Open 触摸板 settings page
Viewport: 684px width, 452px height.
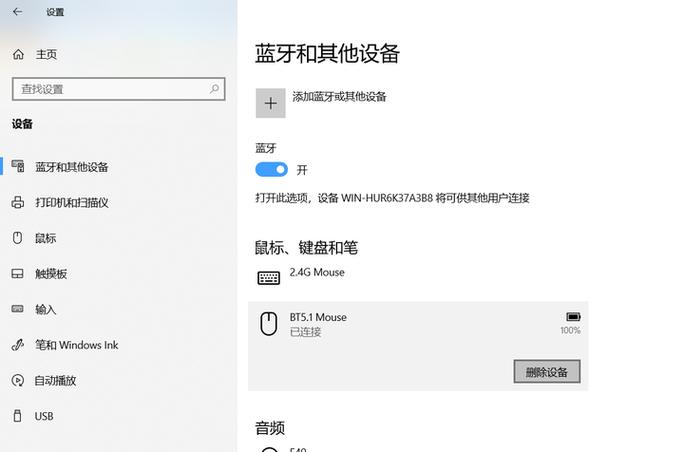pos(51,274)
